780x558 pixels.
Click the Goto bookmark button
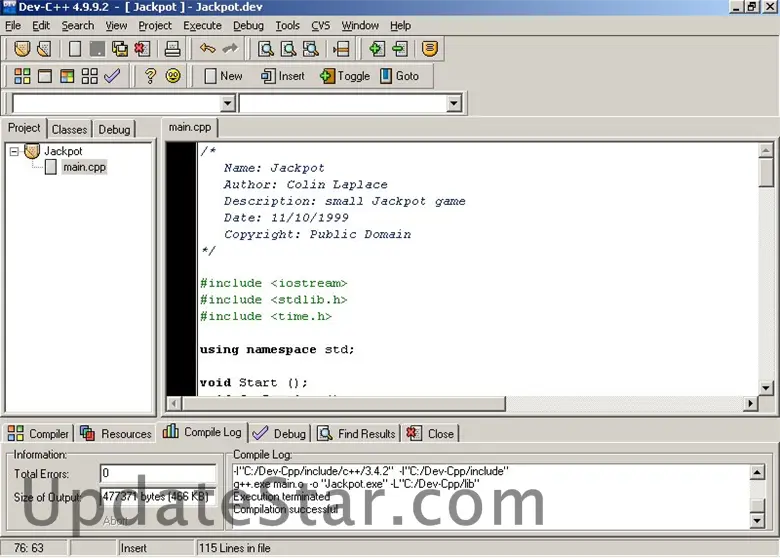[399, 76]
